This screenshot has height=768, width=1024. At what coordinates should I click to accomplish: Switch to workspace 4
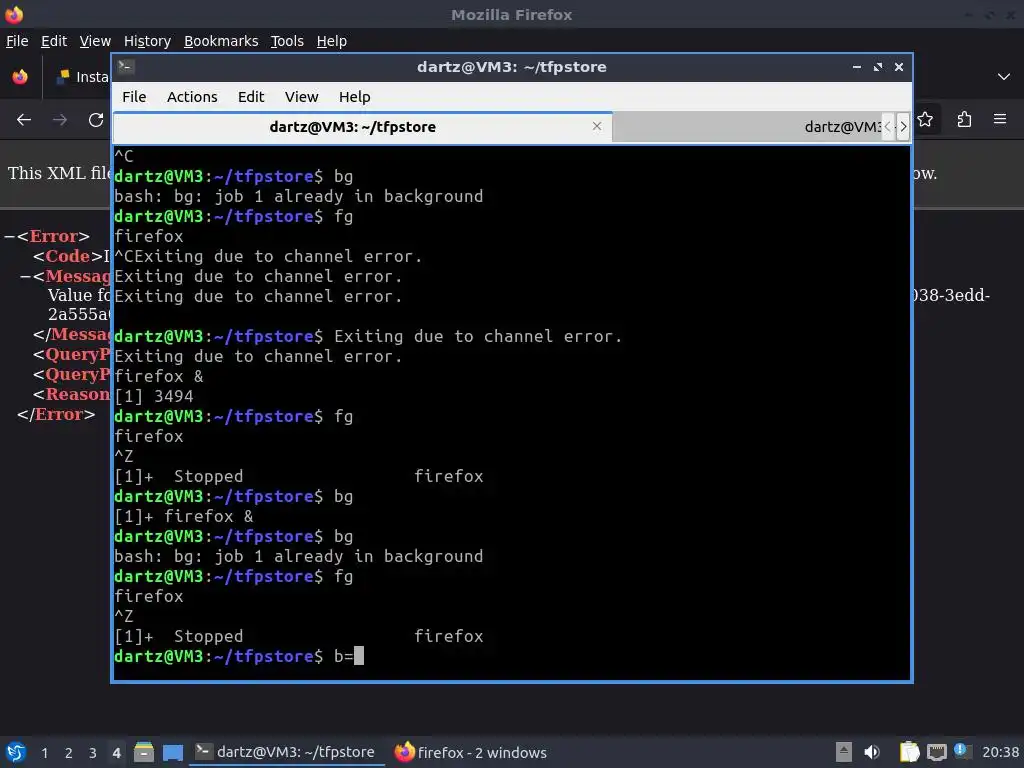(116, 753)
